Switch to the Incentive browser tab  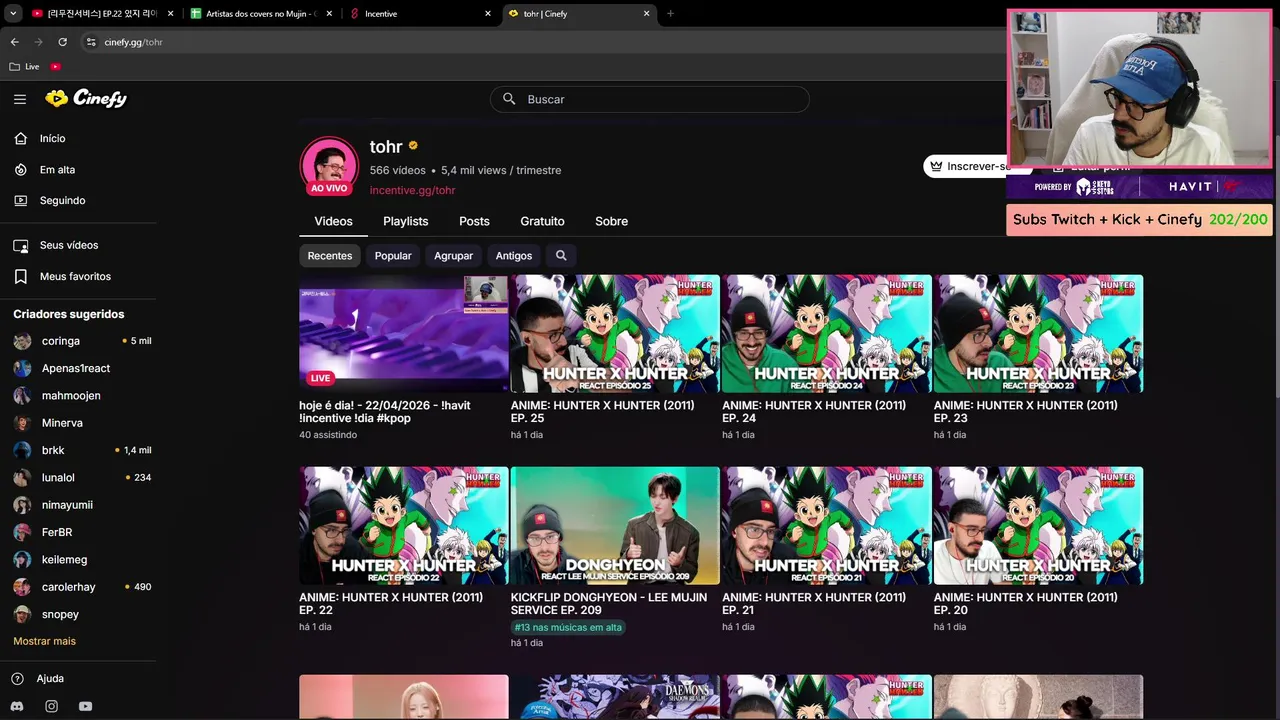(x=420, y=14)
